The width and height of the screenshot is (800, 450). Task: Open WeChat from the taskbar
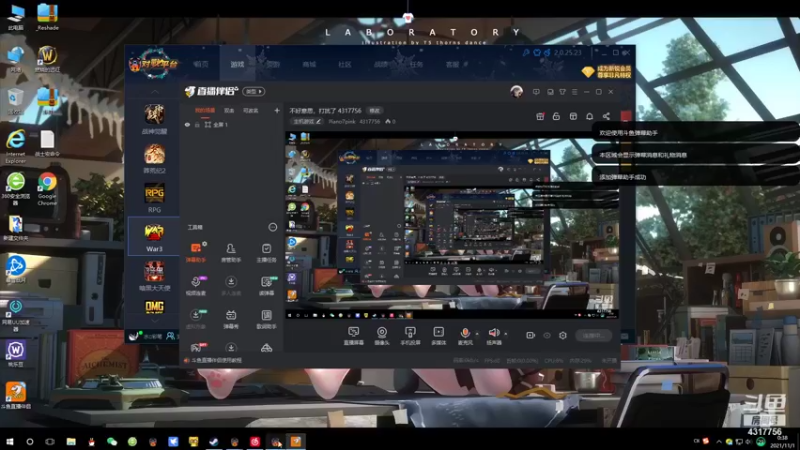112,441
